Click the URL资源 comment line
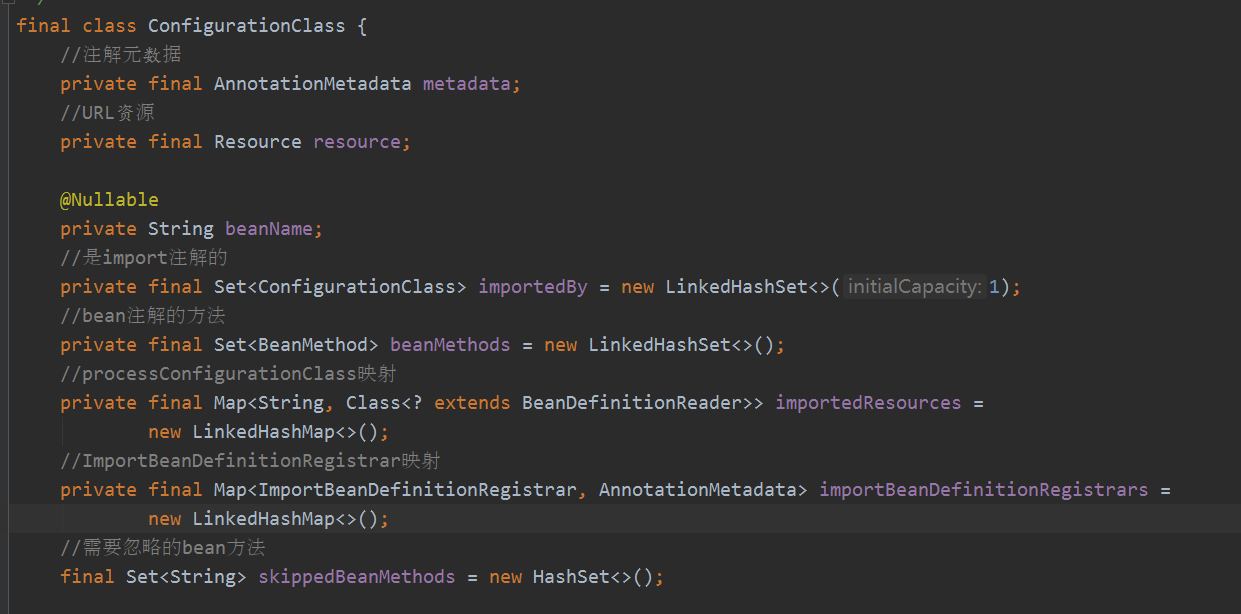The height and width of the screenshot is (614, 1241). click(108, 112)
